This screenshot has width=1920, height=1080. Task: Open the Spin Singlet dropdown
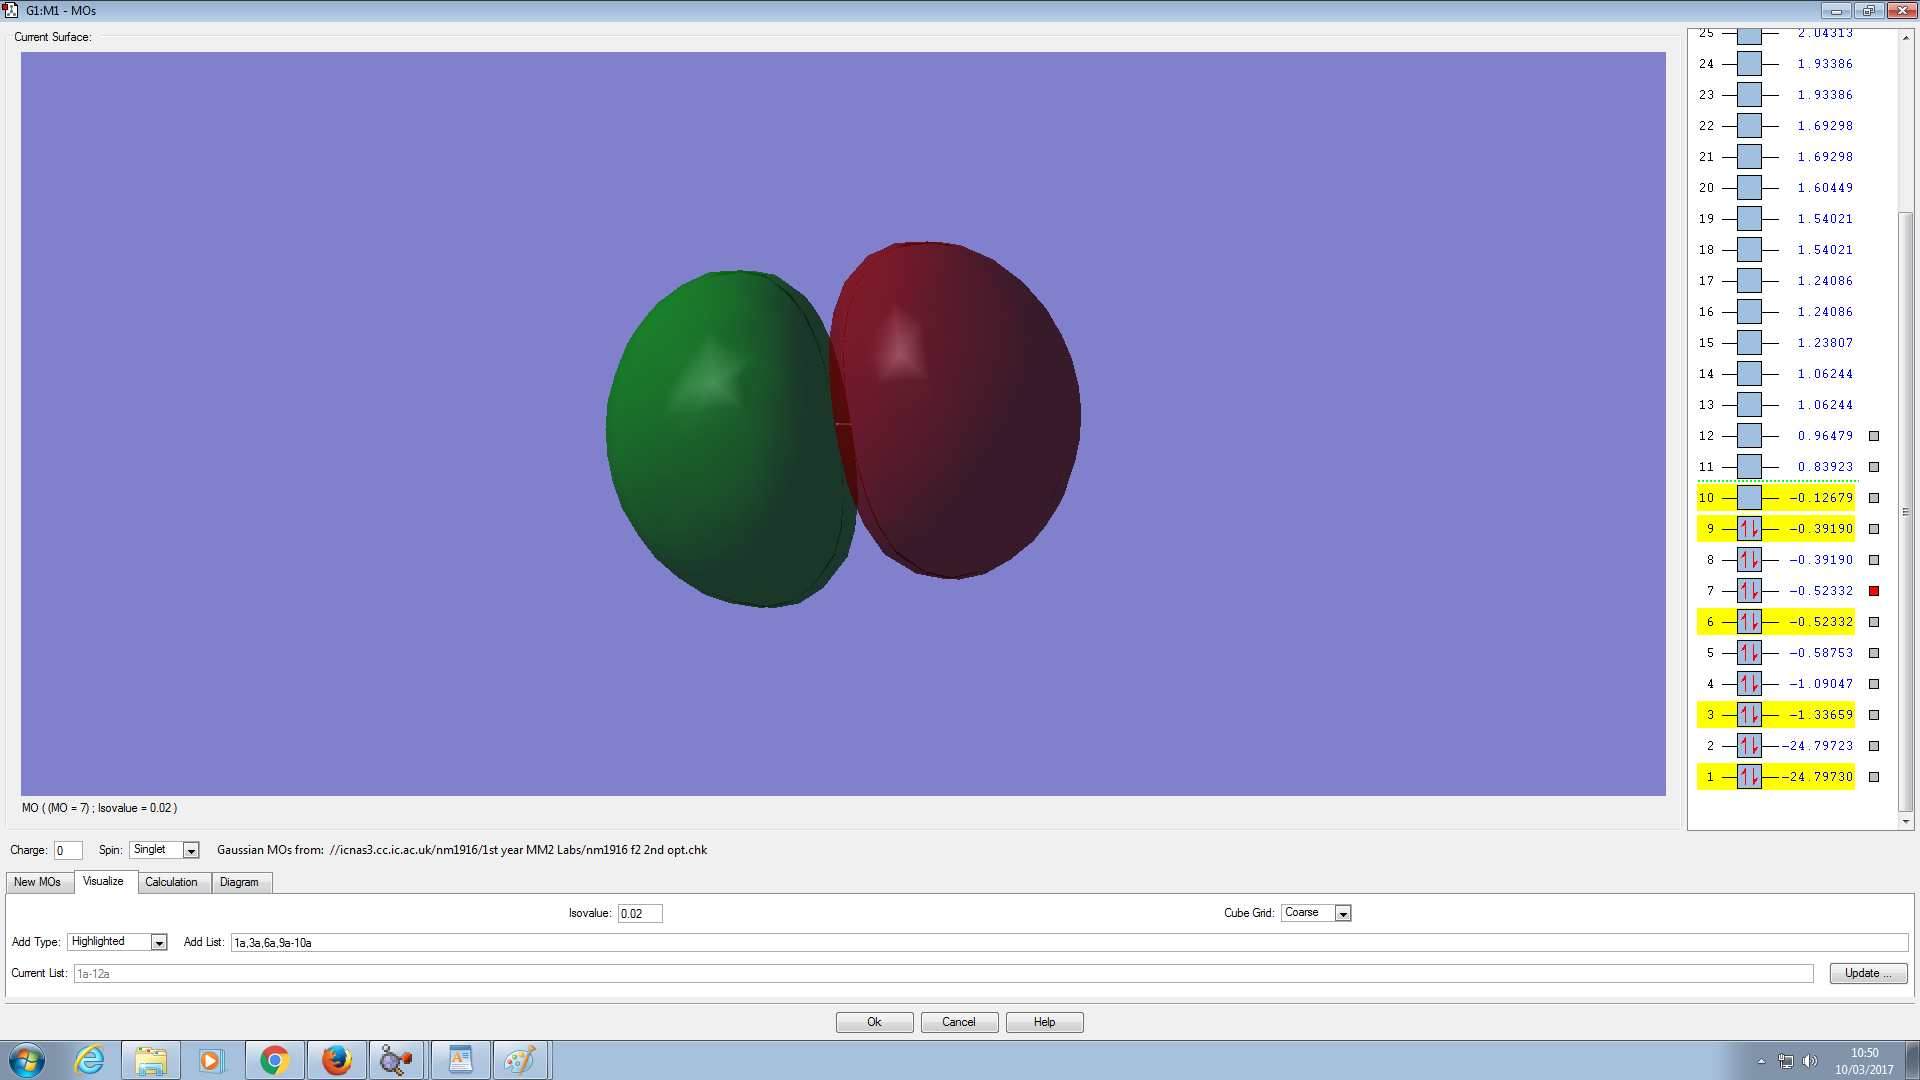click(191, 850)
